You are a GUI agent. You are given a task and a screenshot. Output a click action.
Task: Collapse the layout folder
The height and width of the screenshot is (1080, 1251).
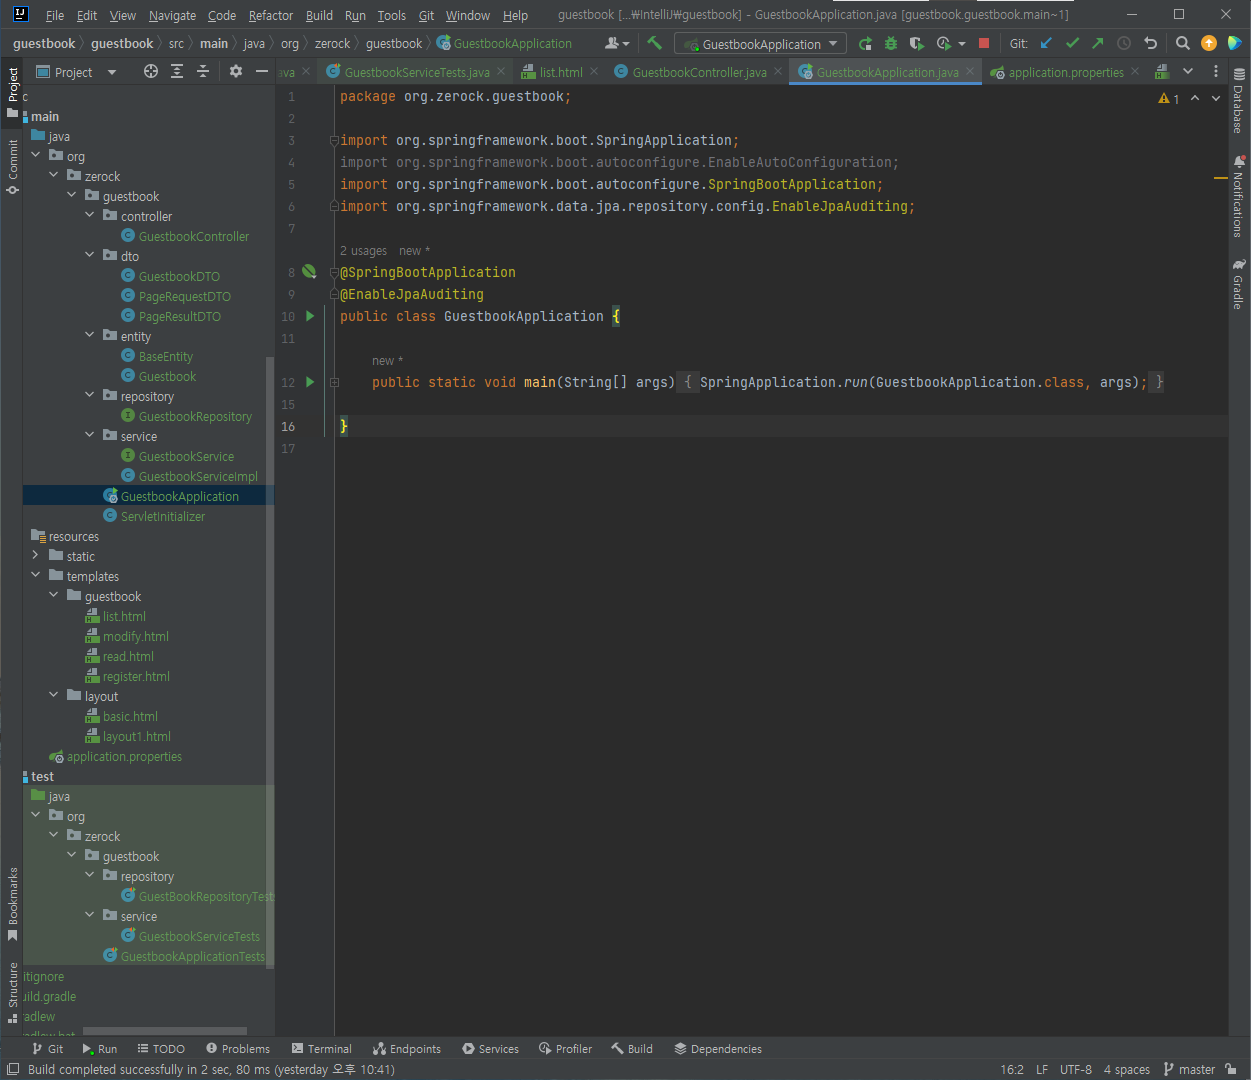click(54, 695)
